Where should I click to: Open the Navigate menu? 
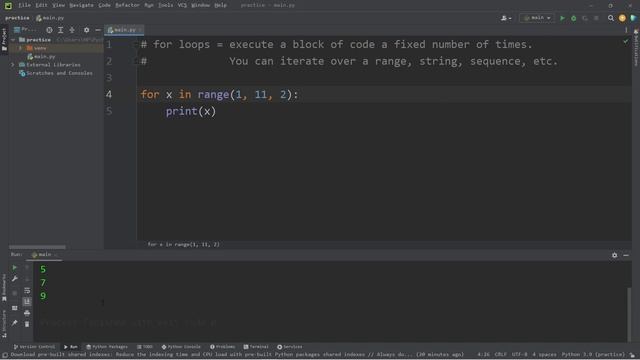click(x=81, y=5)
